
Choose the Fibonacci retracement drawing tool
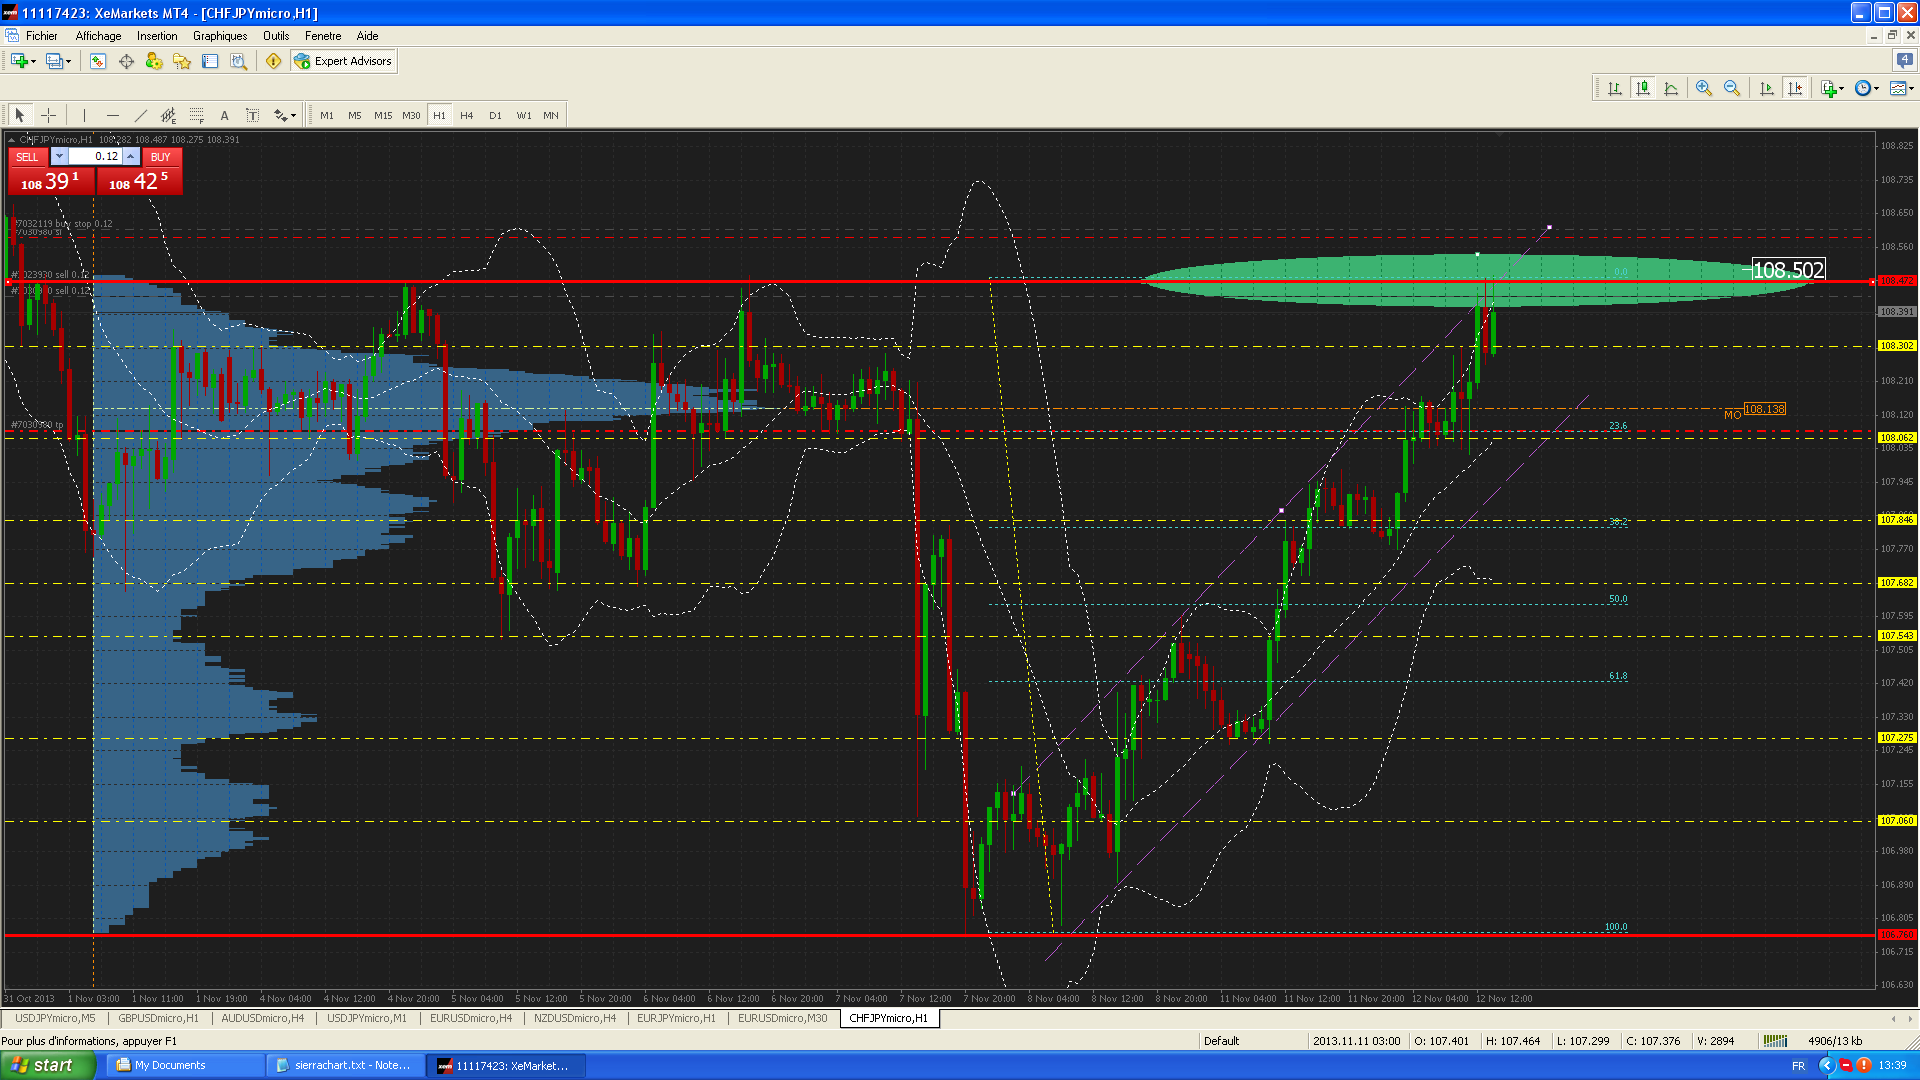[x=197, y=115]
